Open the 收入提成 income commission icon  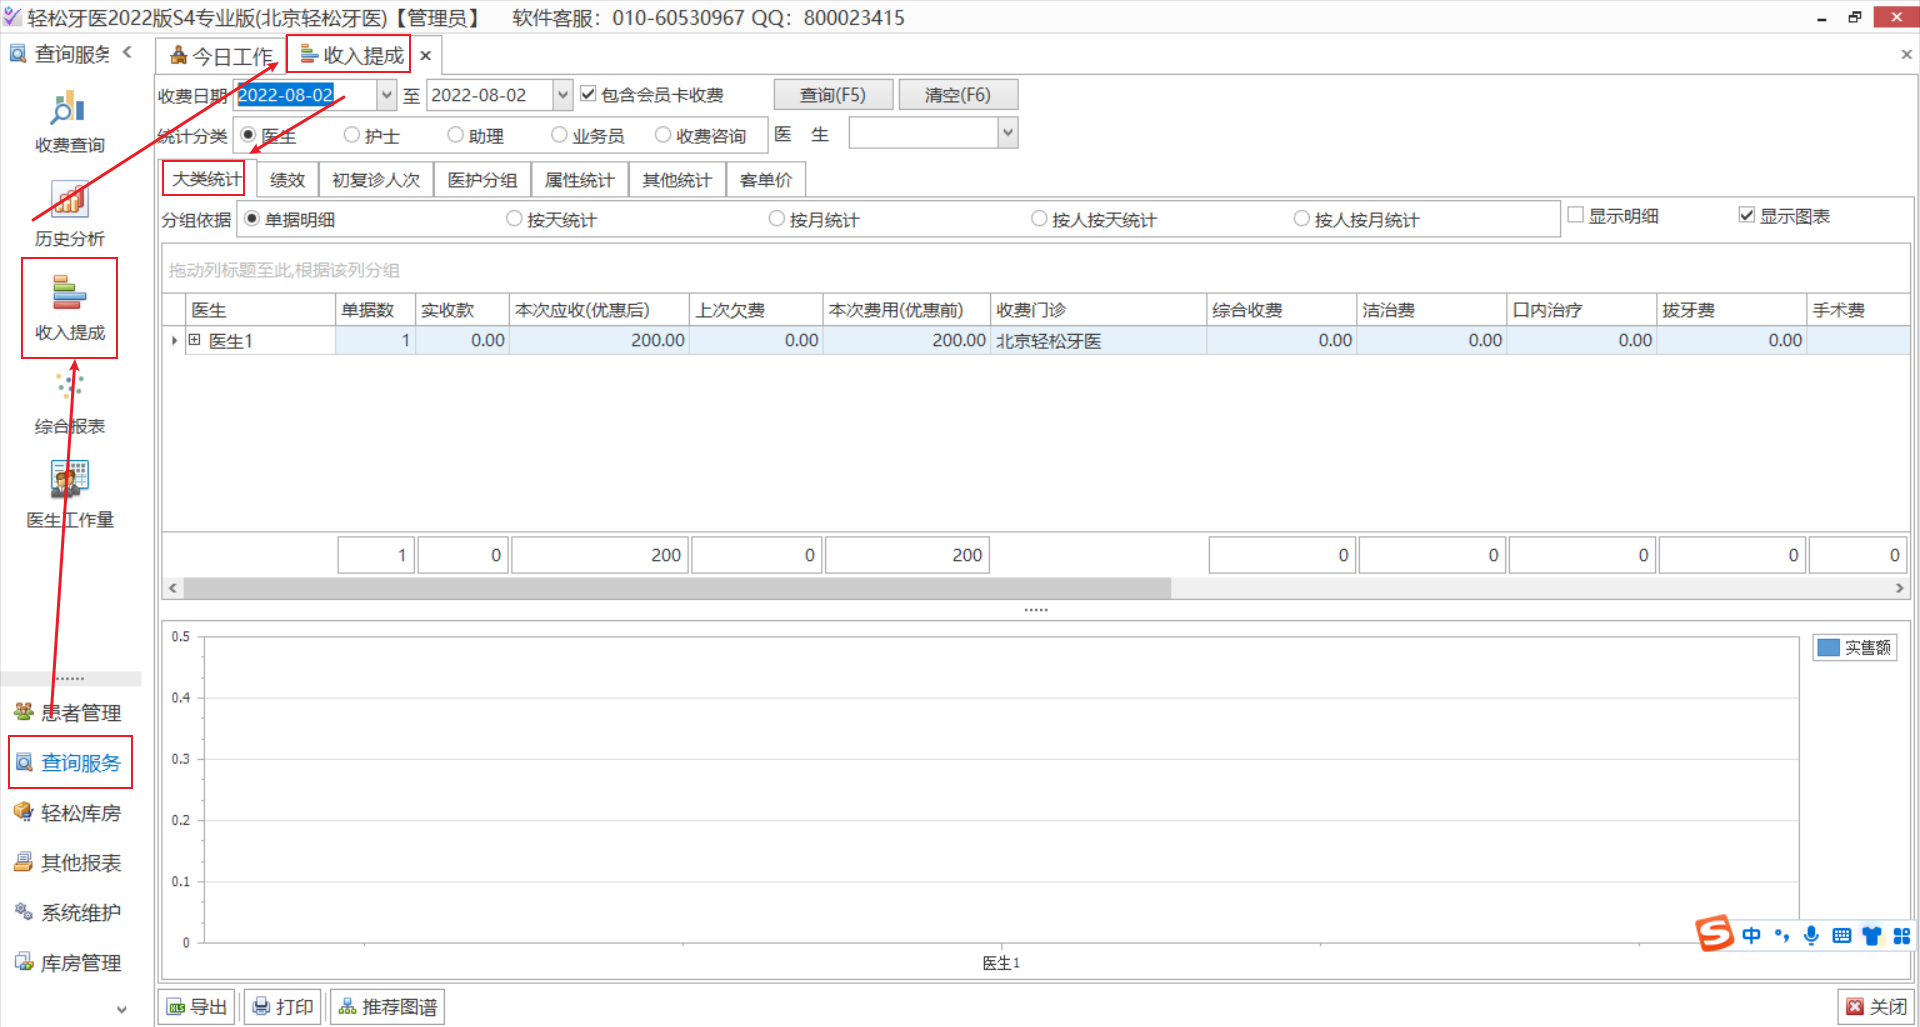(x=69, y=308)
